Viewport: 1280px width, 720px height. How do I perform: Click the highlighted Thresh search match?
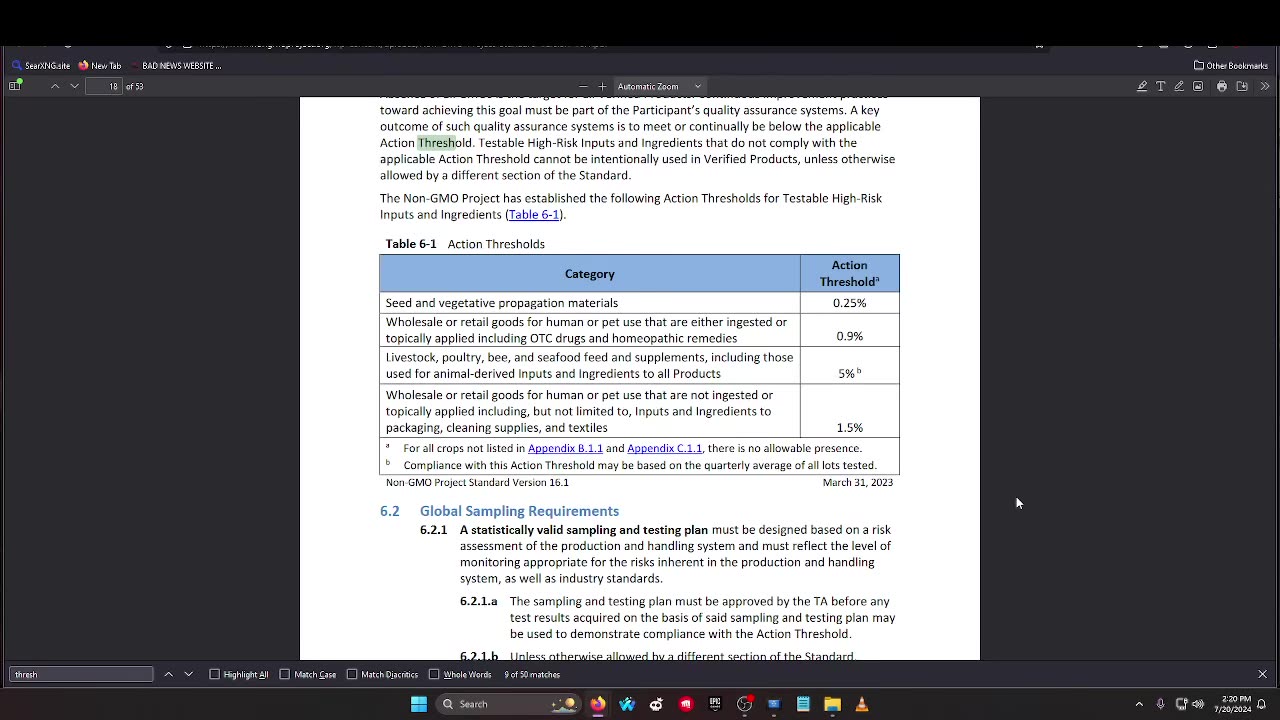pyautogui.click(x=436, y=143)
